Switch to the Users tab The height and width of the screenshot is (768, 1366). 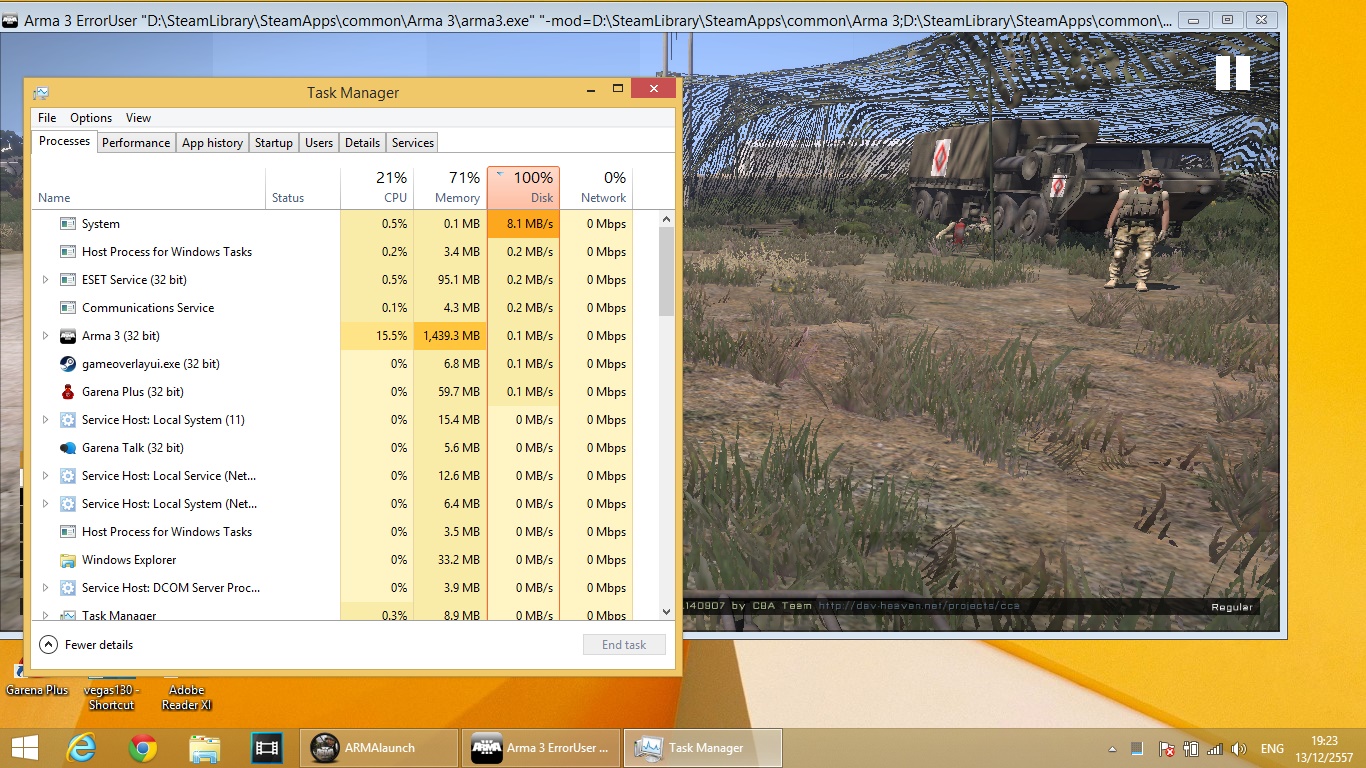319,143
